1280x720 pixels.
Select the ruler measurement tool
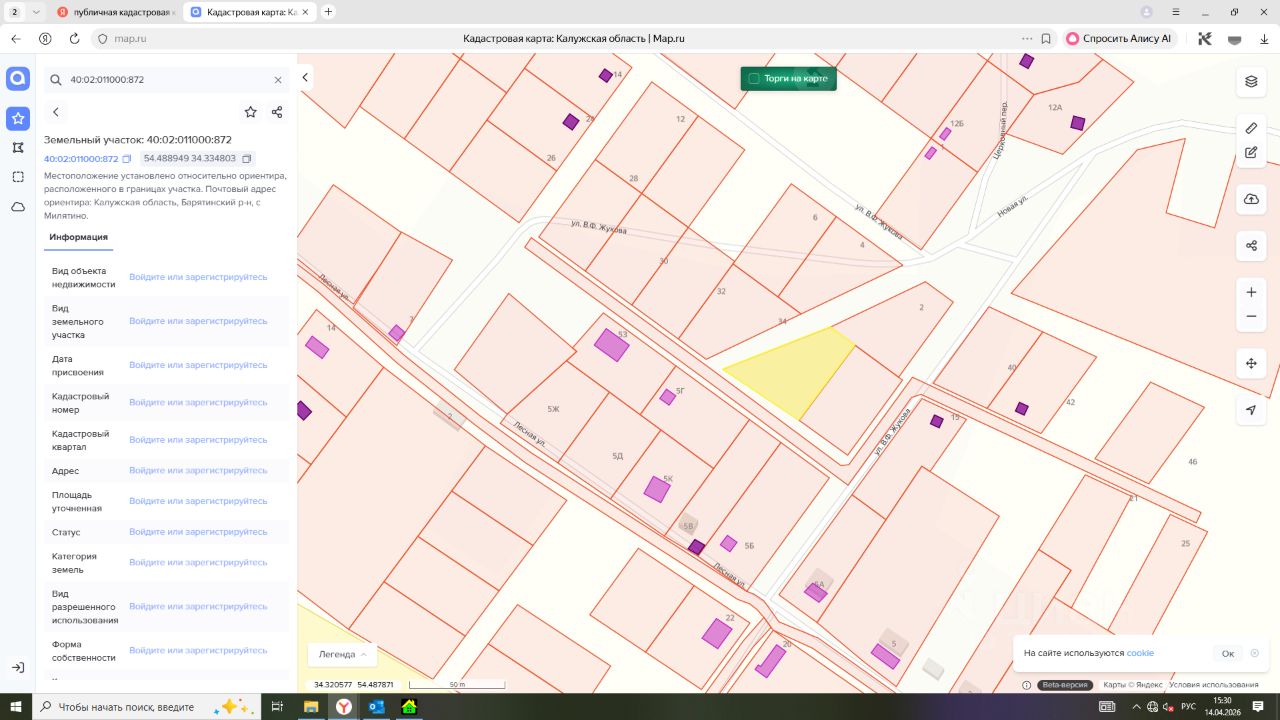(1251, 128)
